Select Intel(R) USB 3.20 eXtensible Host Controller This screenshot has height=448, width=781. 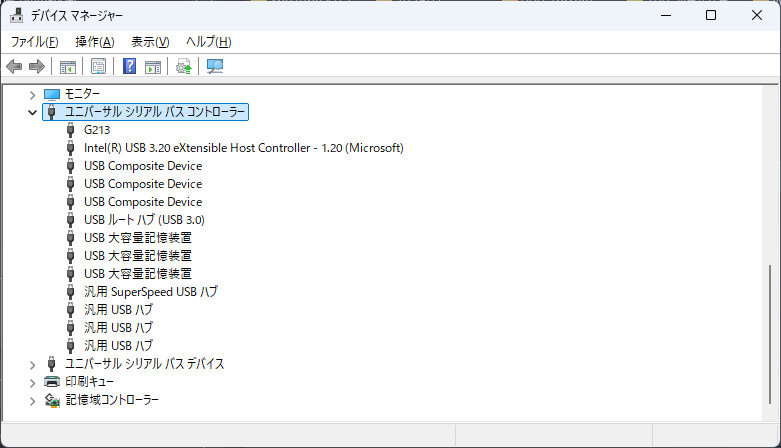(x=243, y=148)
